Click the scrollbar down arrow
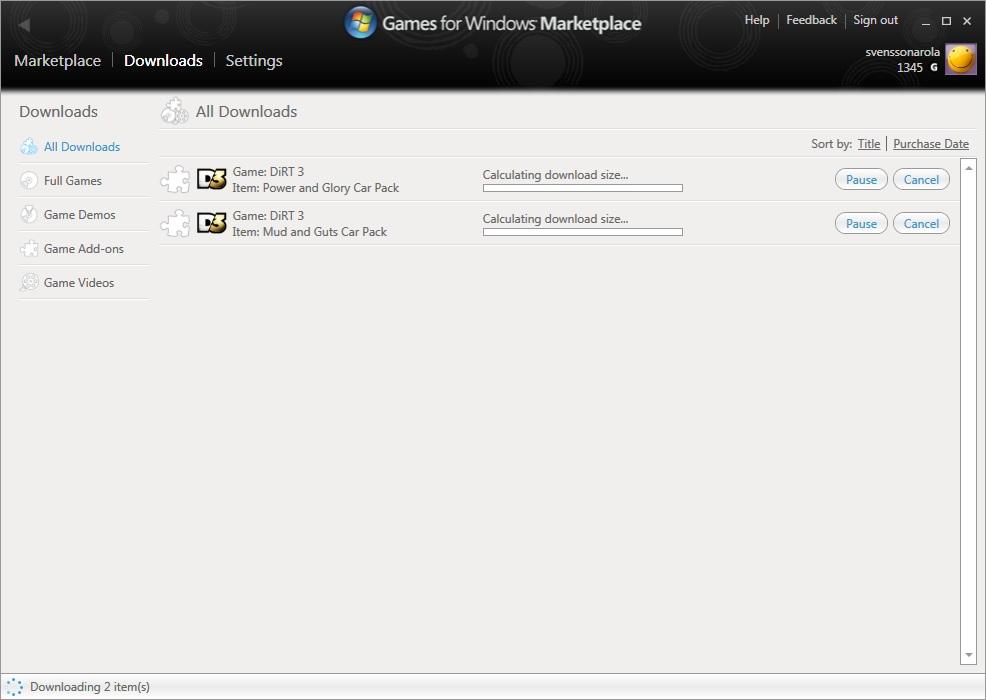Screen dimensions: 986x700 tap(968, 655)
